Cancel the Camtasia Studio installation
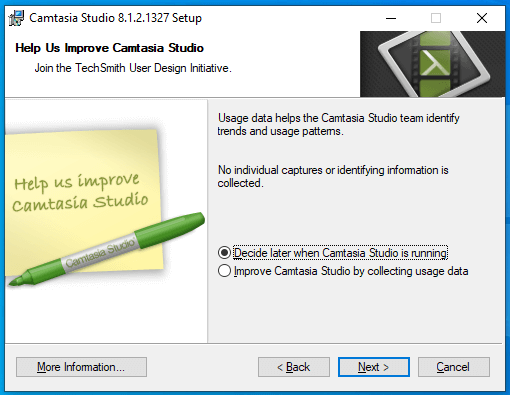This screenshot has width=510, height=395. (x=454, y=367)
